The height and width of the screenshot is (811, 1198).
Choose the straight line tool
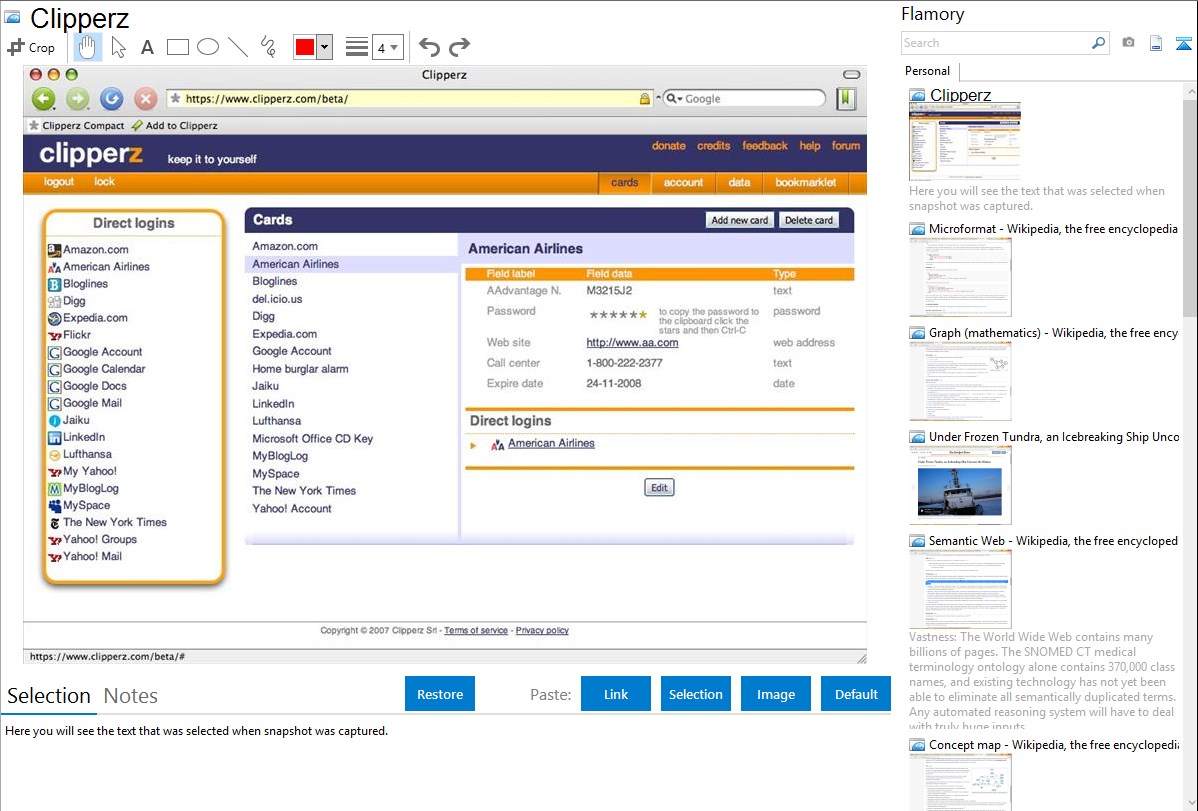(x=238, y=47)
